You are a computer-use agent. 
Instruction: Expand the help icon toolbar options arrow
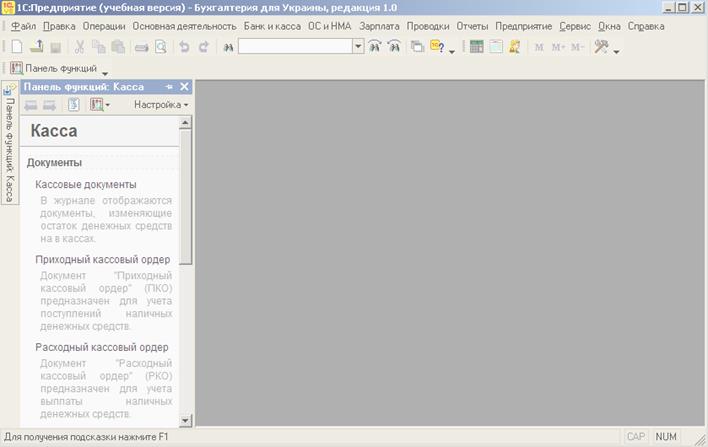click(452, 52)
